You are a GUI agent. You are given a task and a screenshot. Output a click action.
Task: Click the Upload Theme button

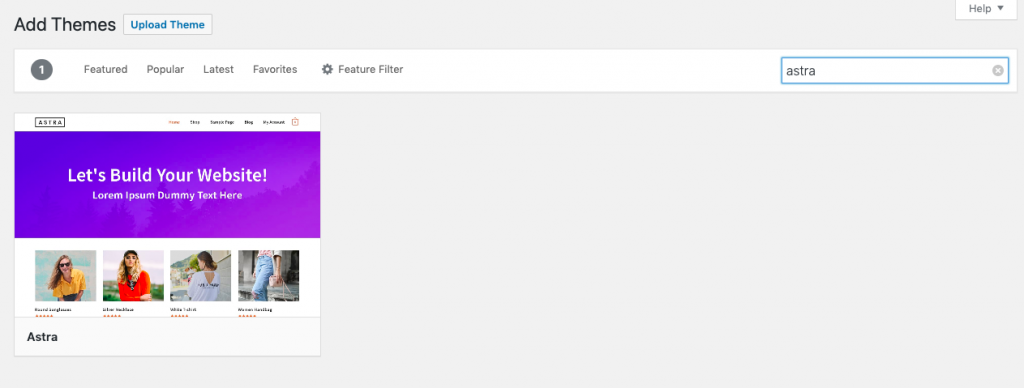click(x=168, y=25)
